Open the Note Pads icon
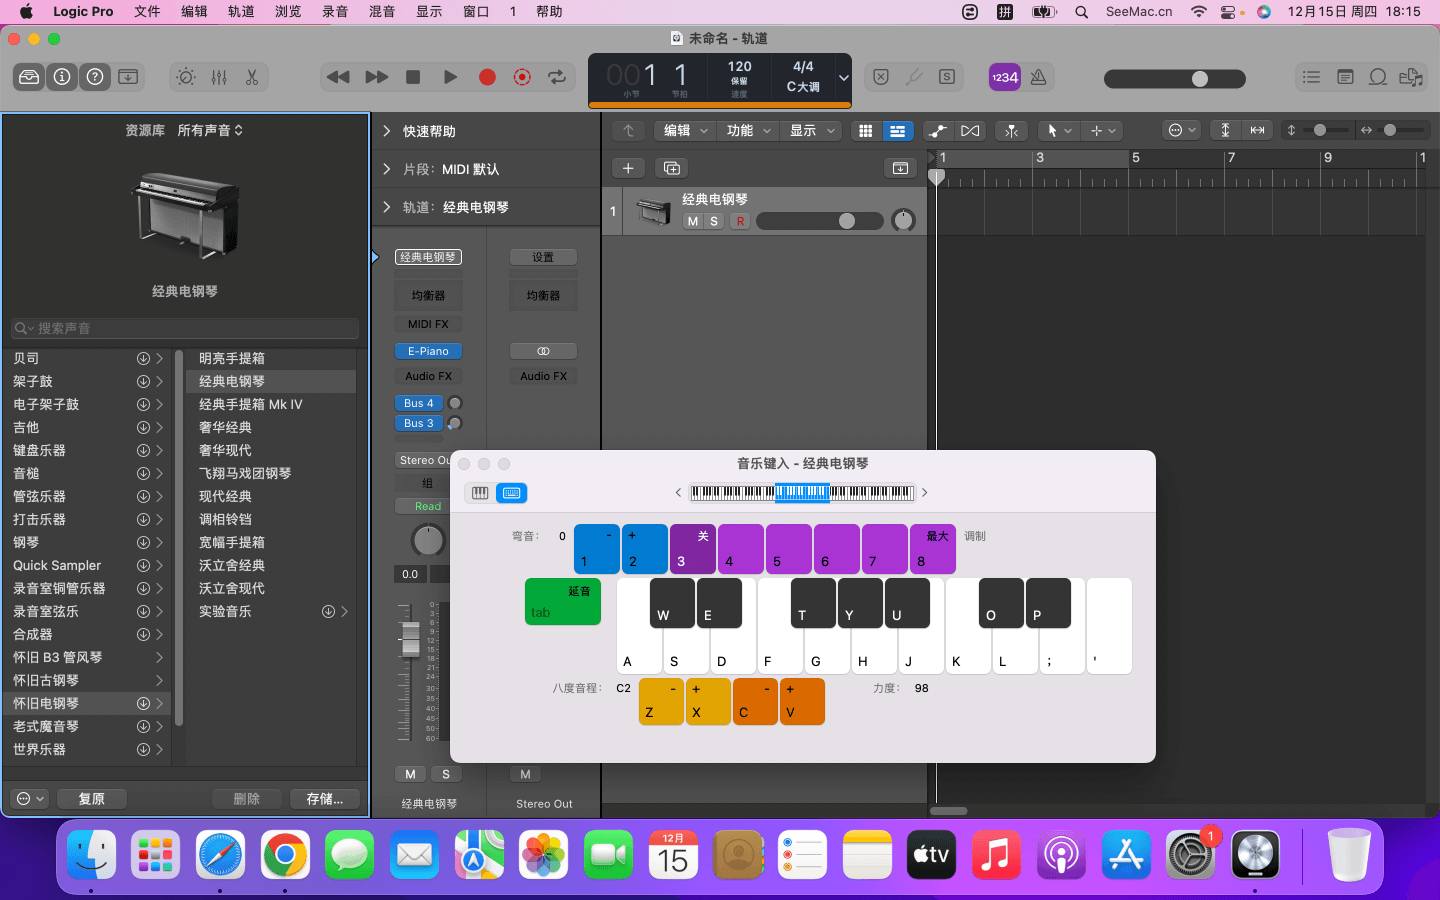This screenshot has height=900, width=1440. [1345, 77]
